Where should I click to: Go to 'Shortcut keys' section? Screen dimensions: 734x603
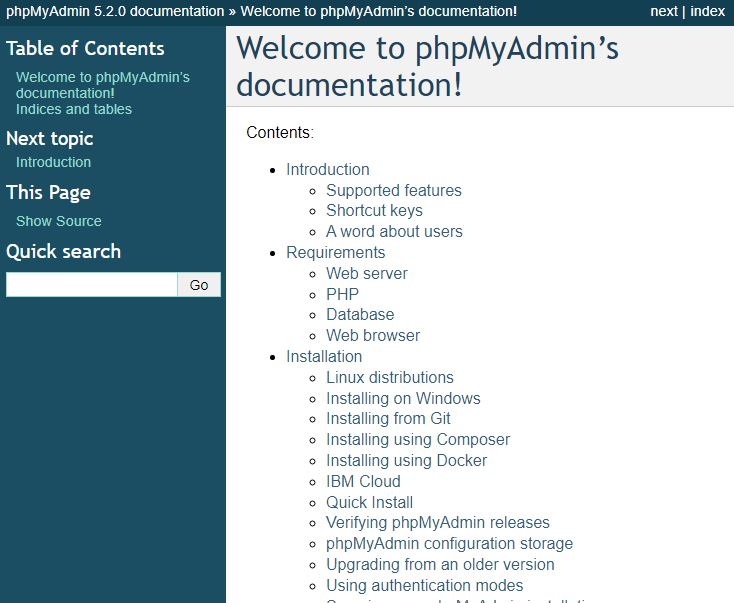click(374, 211)
